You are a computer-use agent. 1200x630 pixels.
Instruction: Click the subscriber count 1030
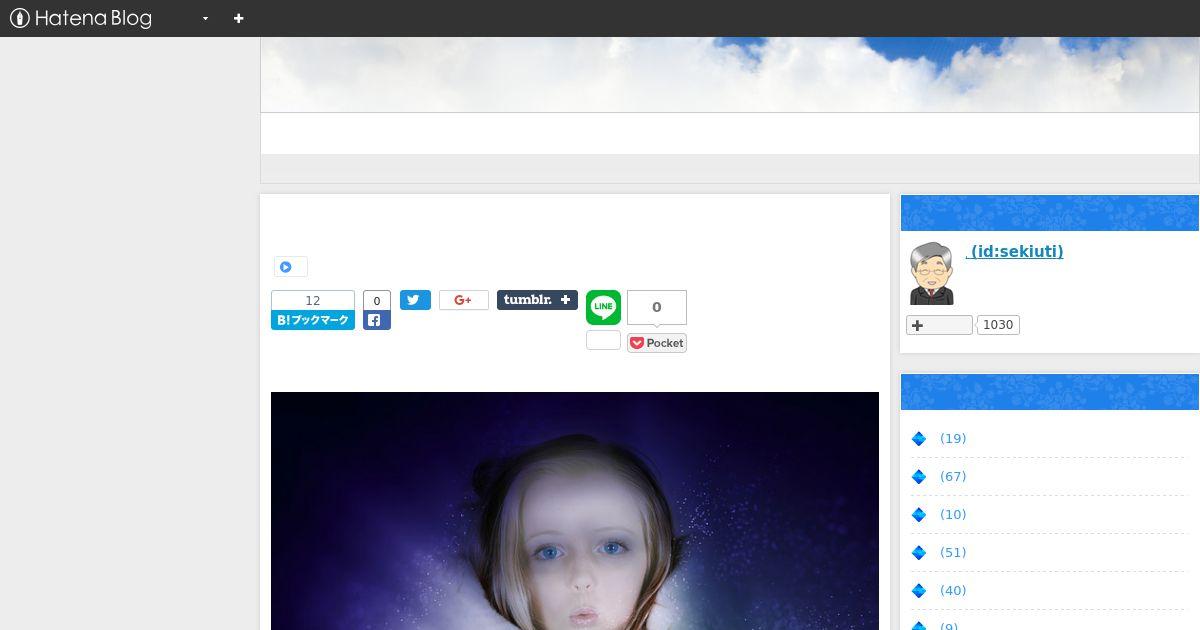pos(998,325)
